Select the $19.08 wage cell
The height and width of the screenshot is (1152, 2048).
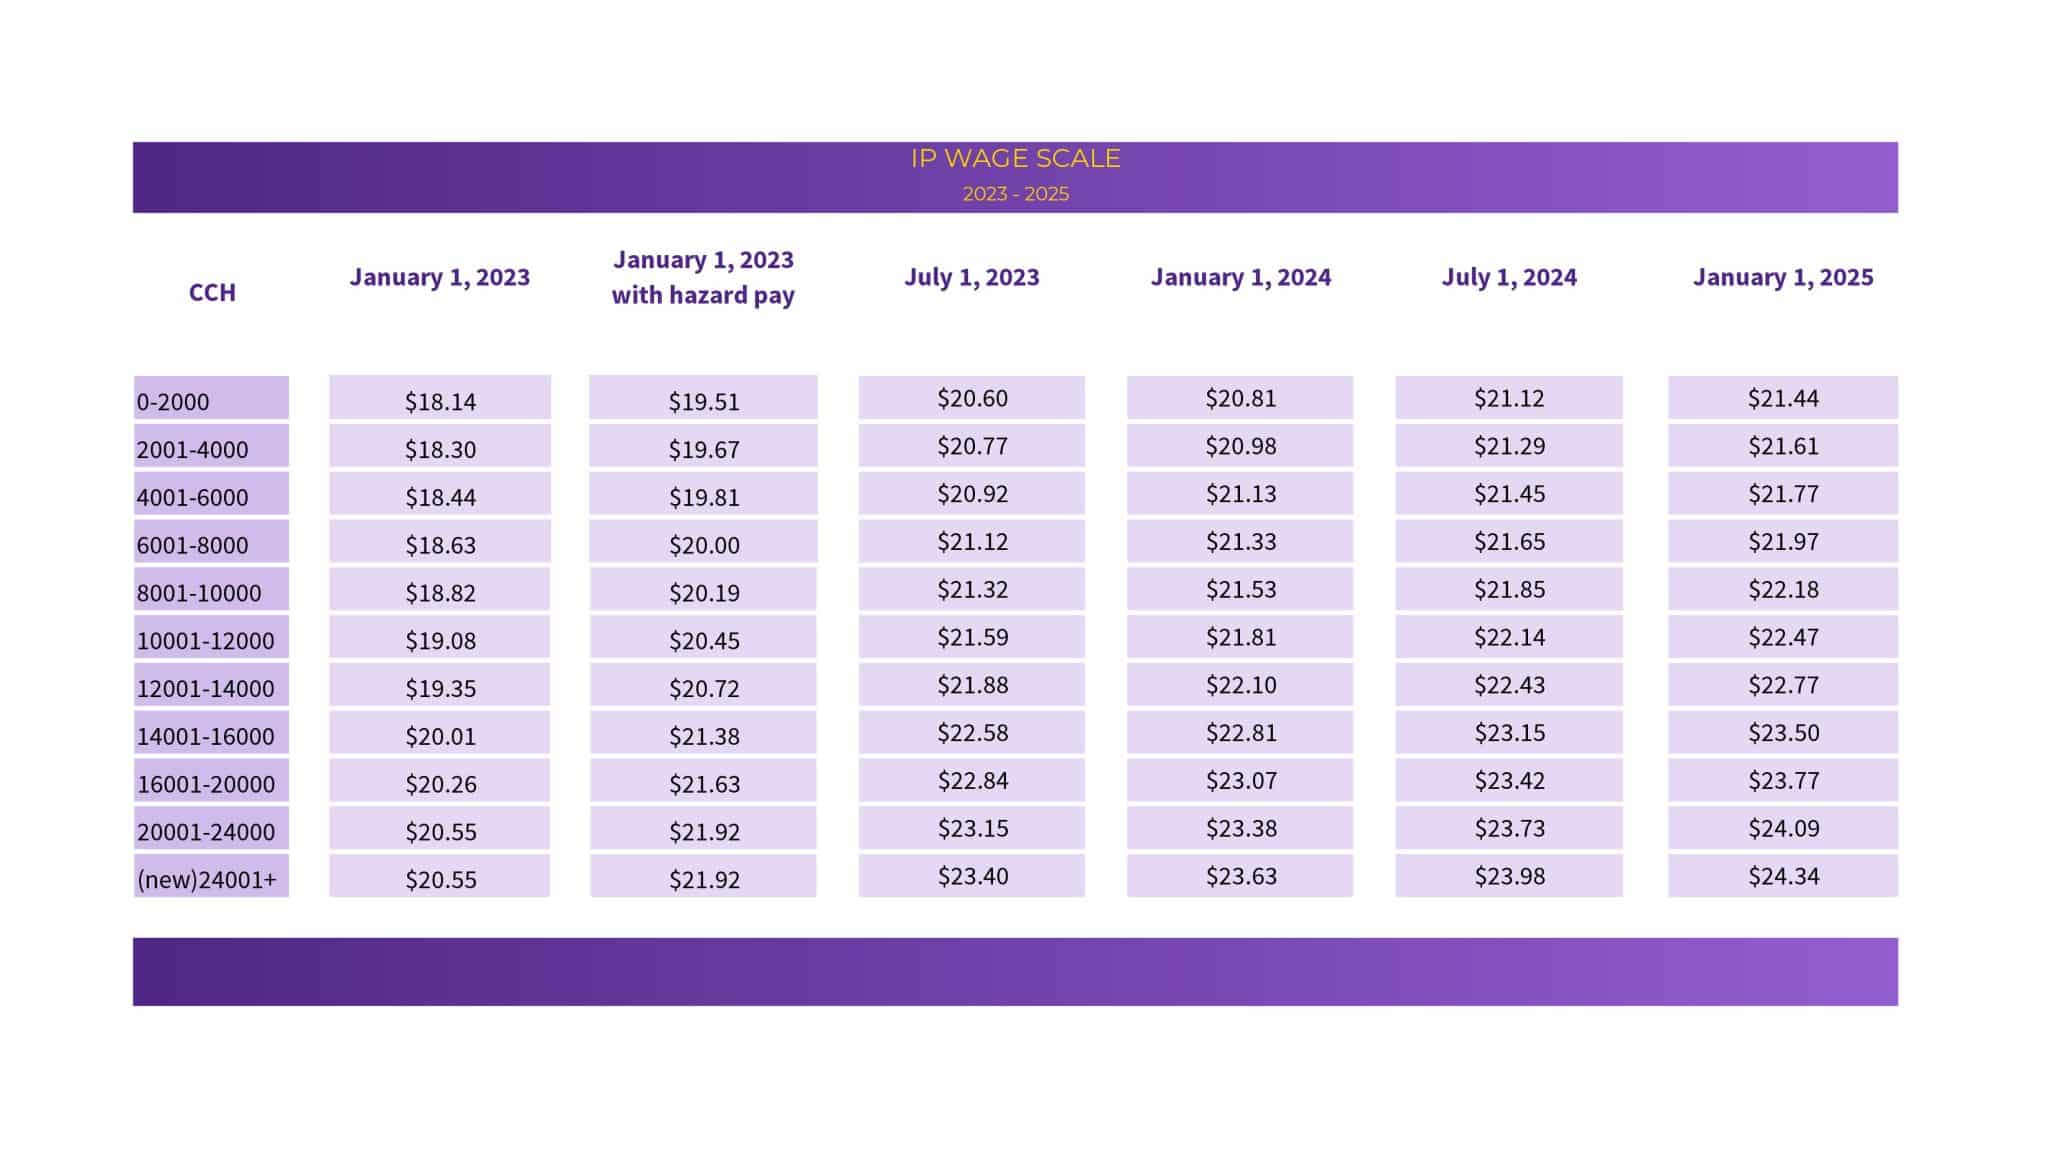[x=440, y=640]
